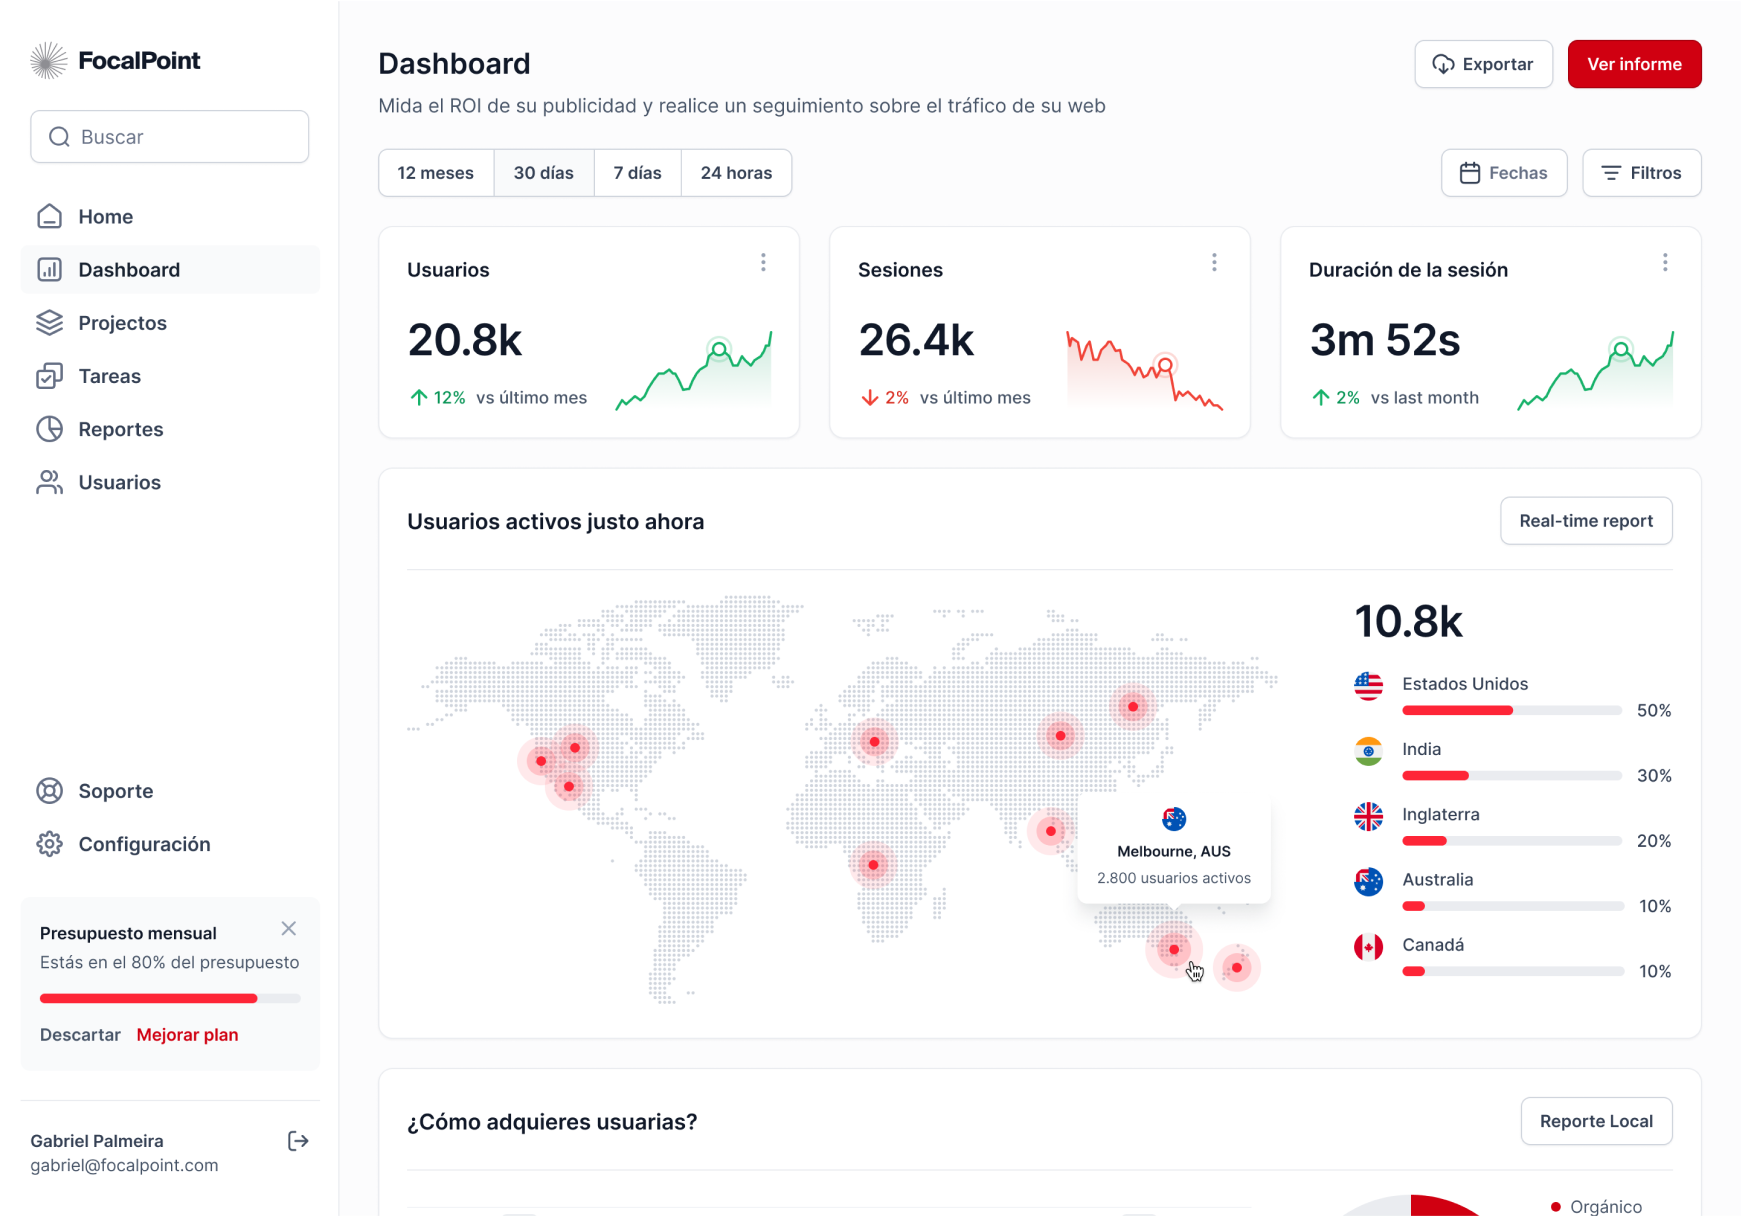
Task: Open Soporte from the sidebar
Action: coord(115,791)
